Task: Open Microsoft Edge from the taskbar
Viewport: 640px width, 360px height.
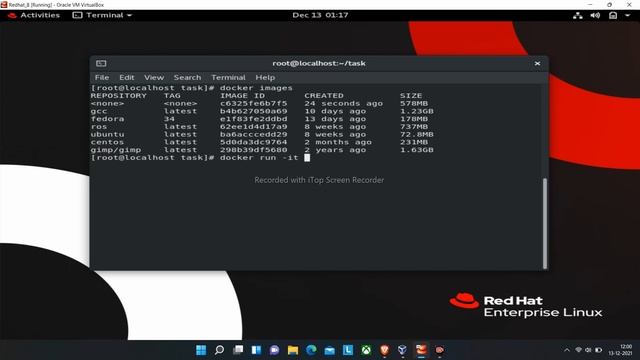Action: point(311,350)
